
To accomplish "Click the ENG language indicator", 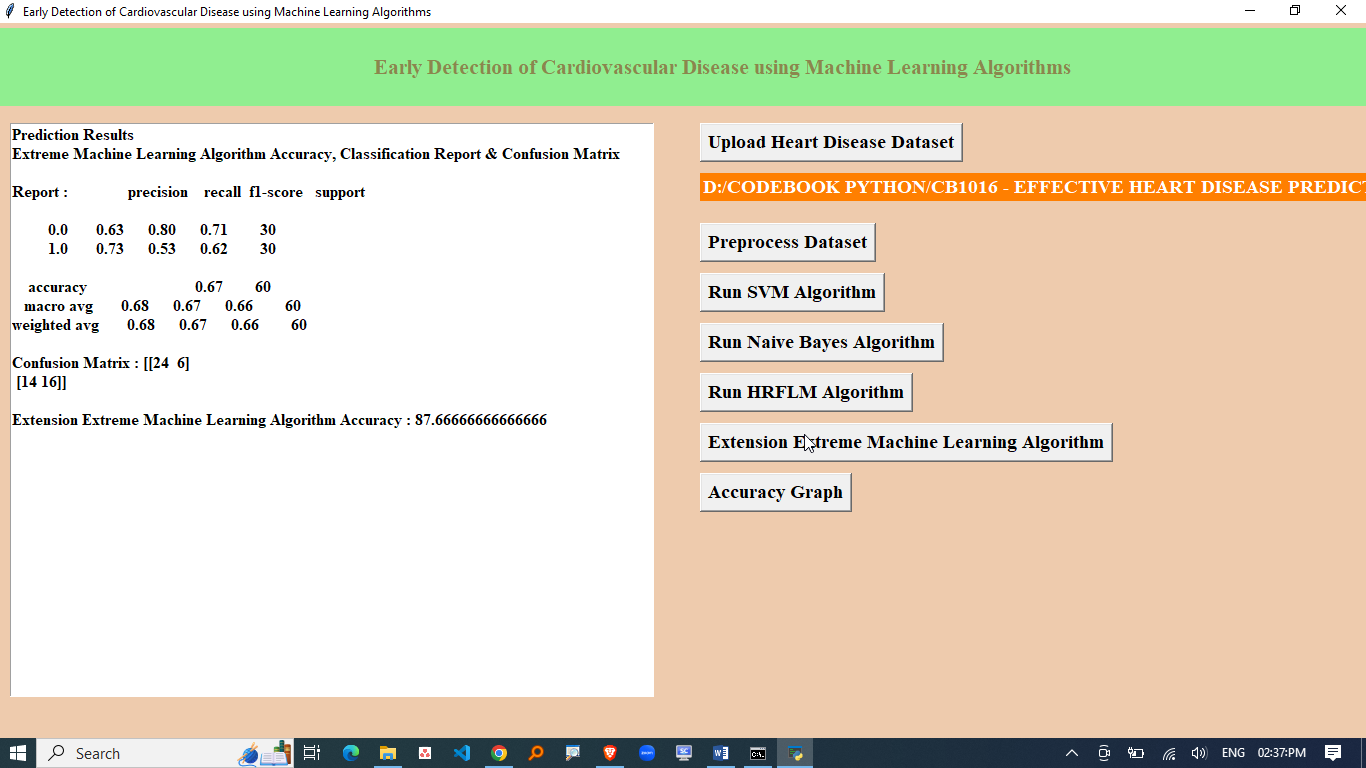I will (1233, 753).
